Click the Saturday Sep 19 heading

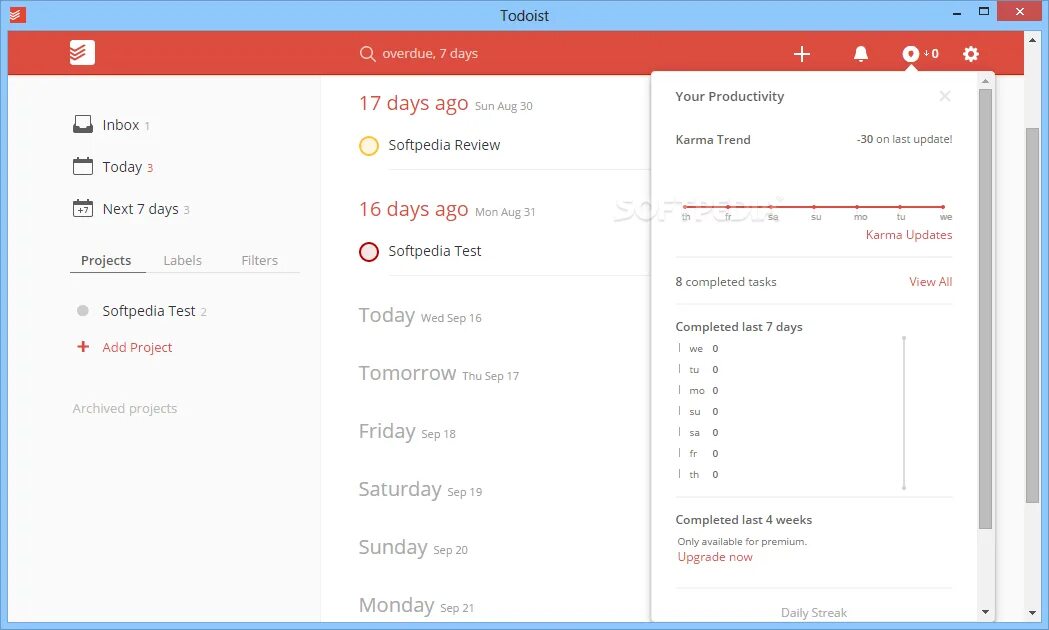420,490
